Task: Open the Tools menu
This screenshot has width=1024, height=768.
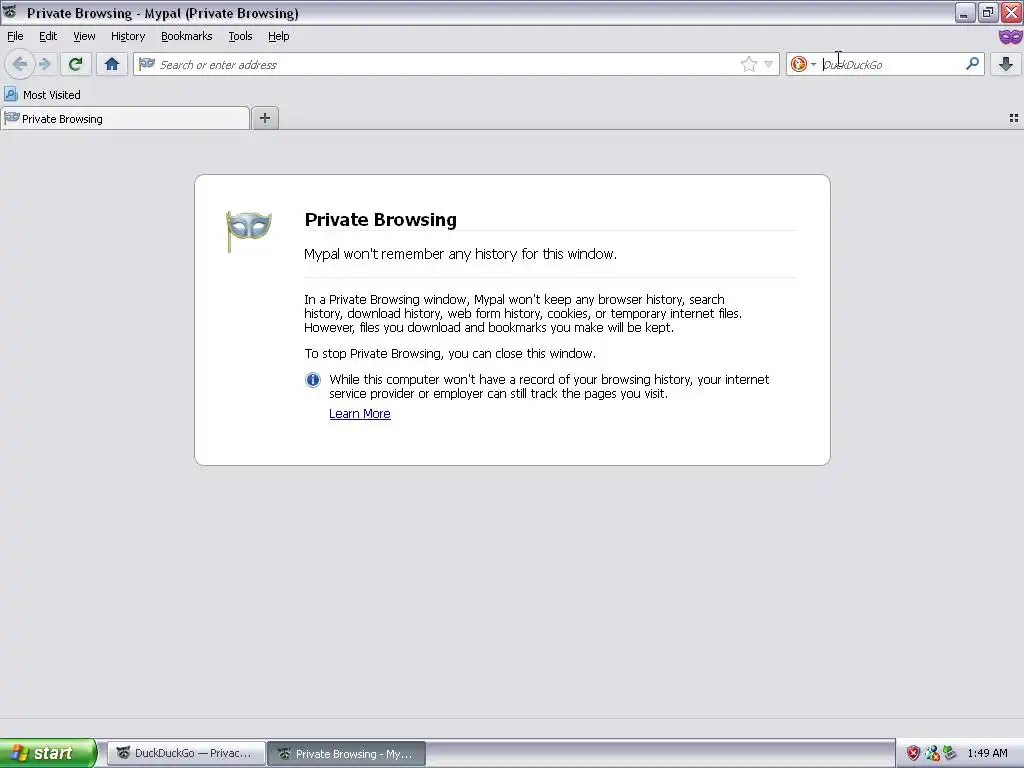Action: 240,37
